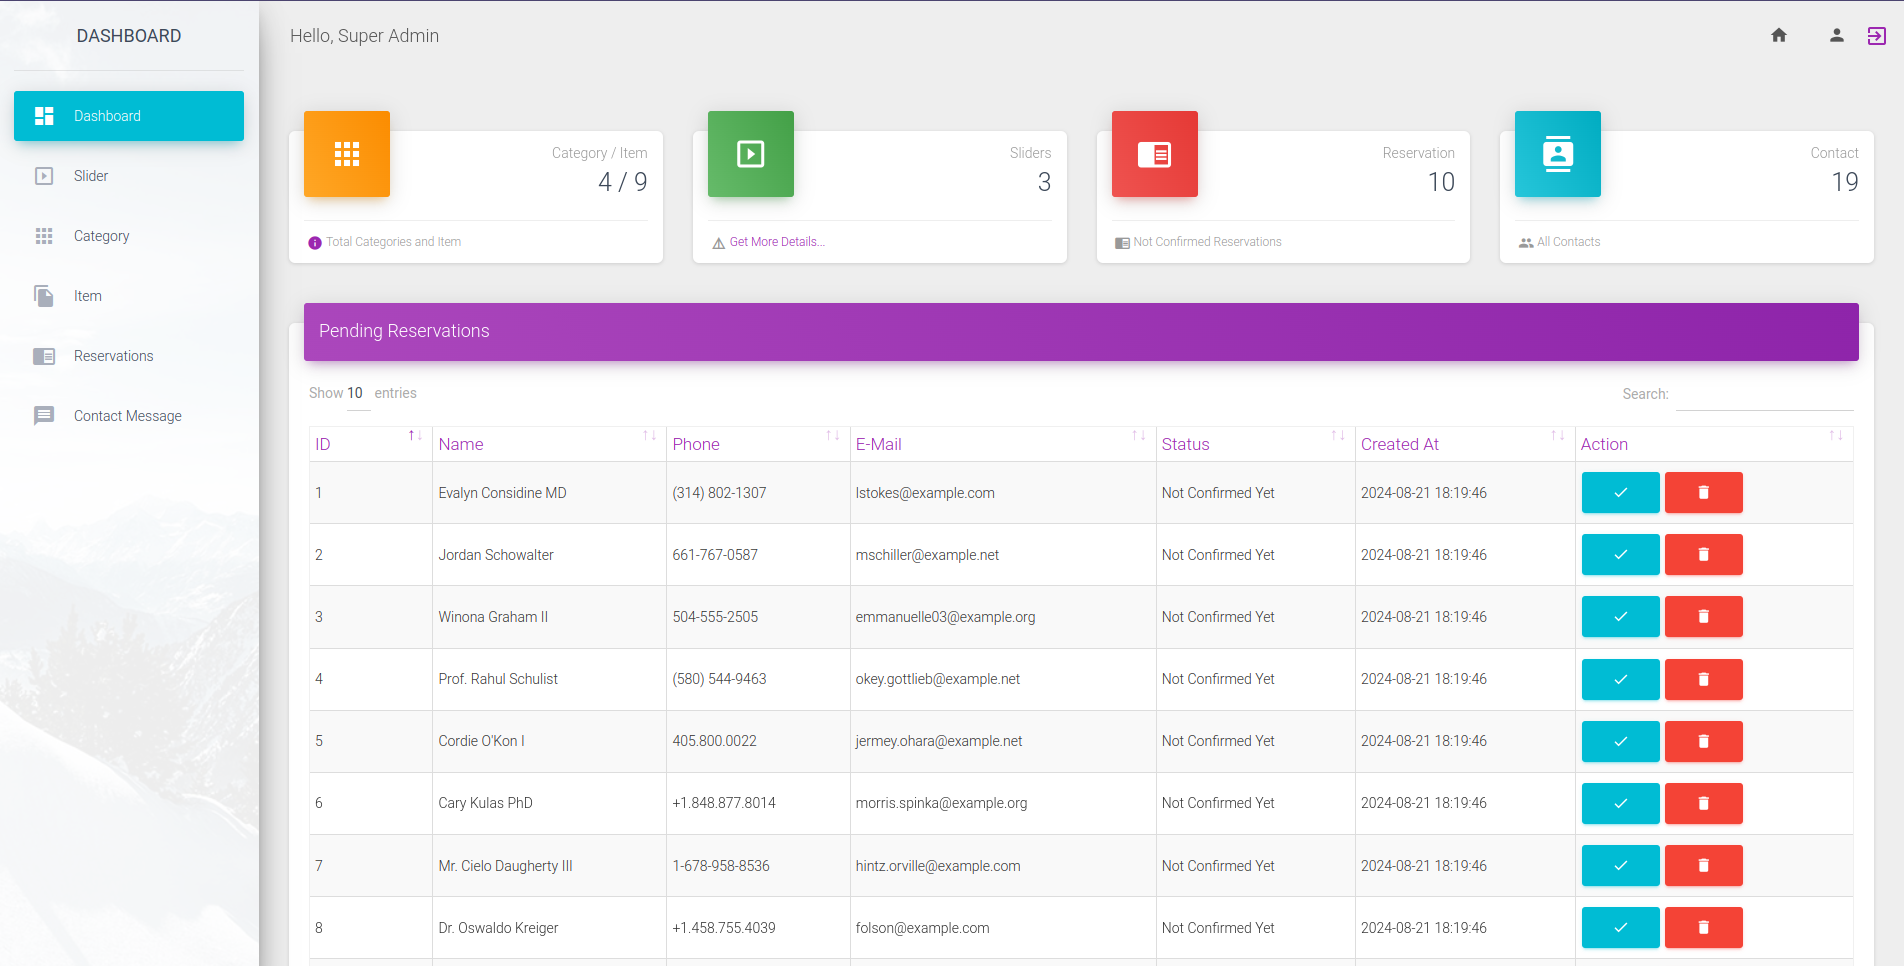
Task: Delete reservation for Winona Graham II
Action: [x=1704, y=617]
